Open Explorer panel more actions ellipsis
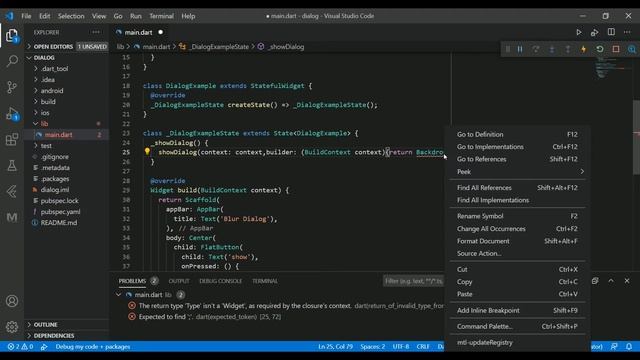 [x=96, y=32]
